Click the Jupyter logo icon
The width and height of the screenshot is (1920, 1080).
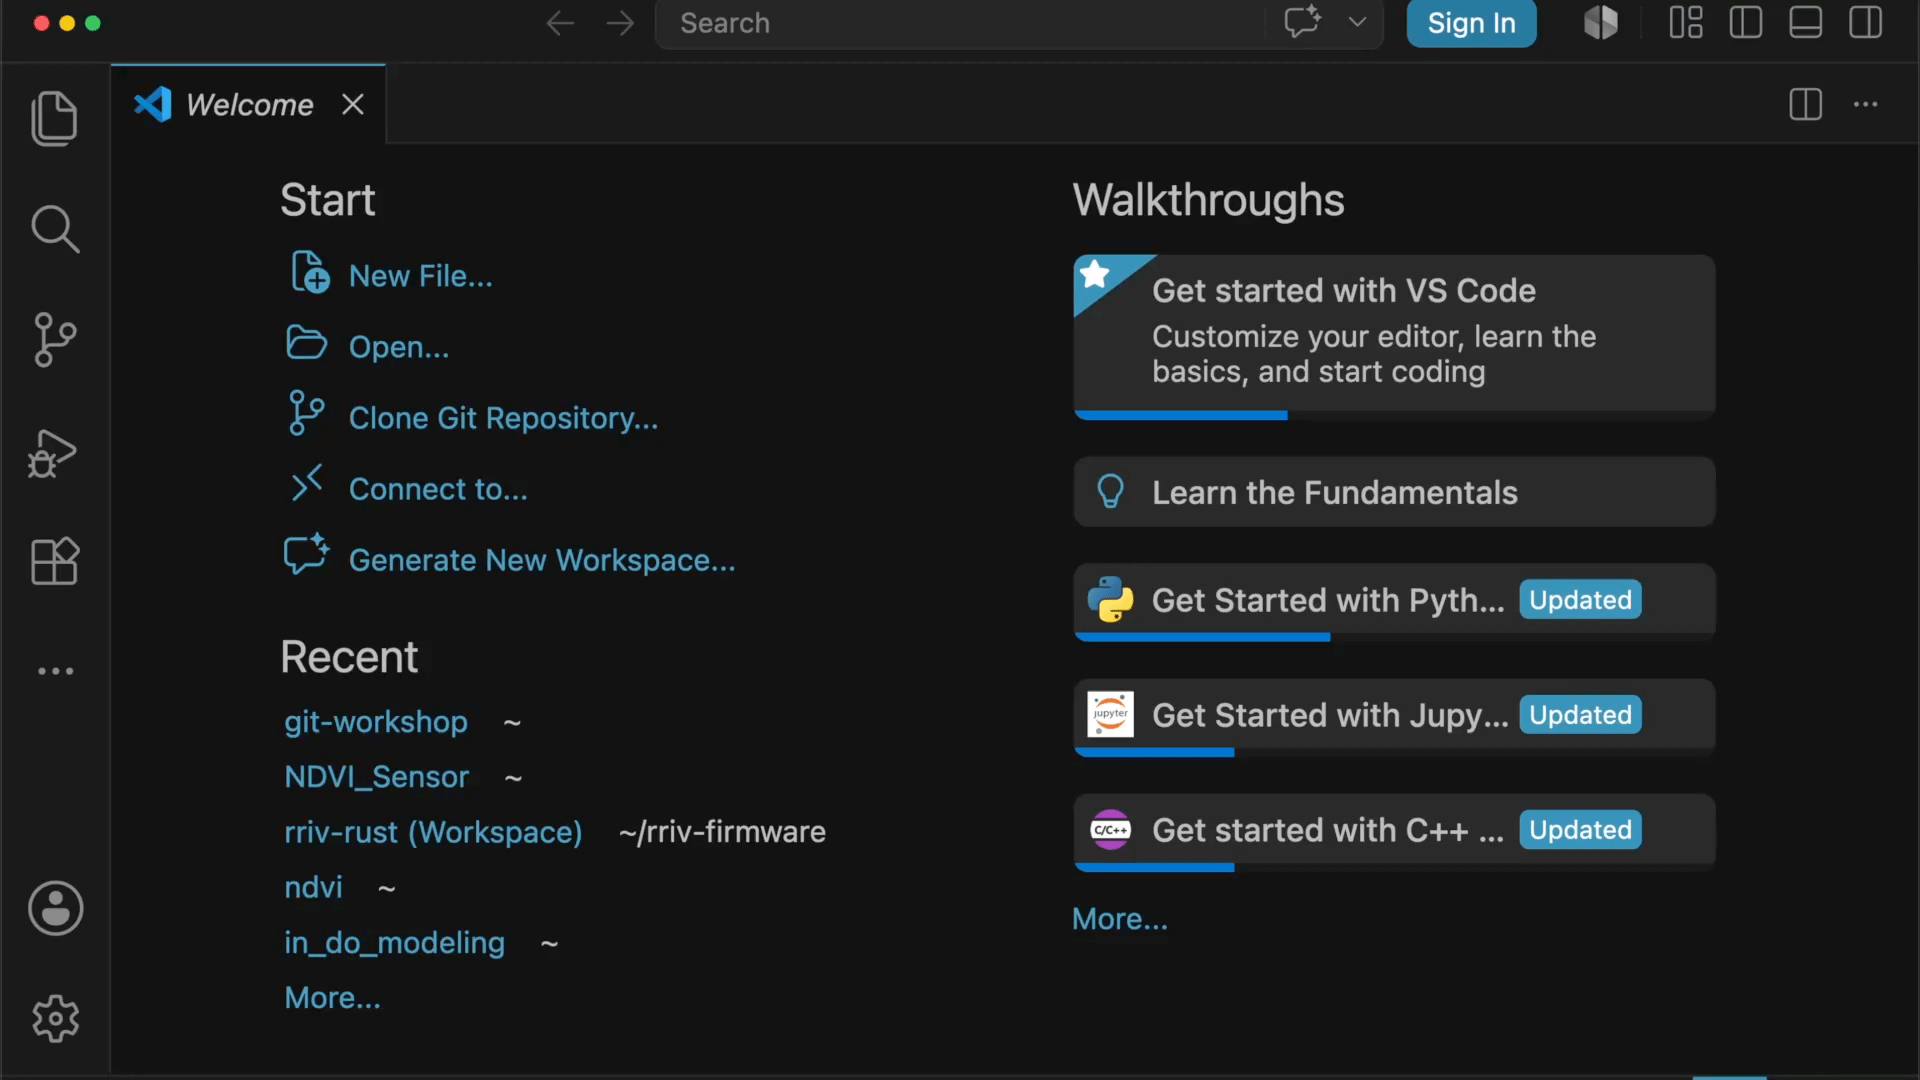click(1110, 715)
